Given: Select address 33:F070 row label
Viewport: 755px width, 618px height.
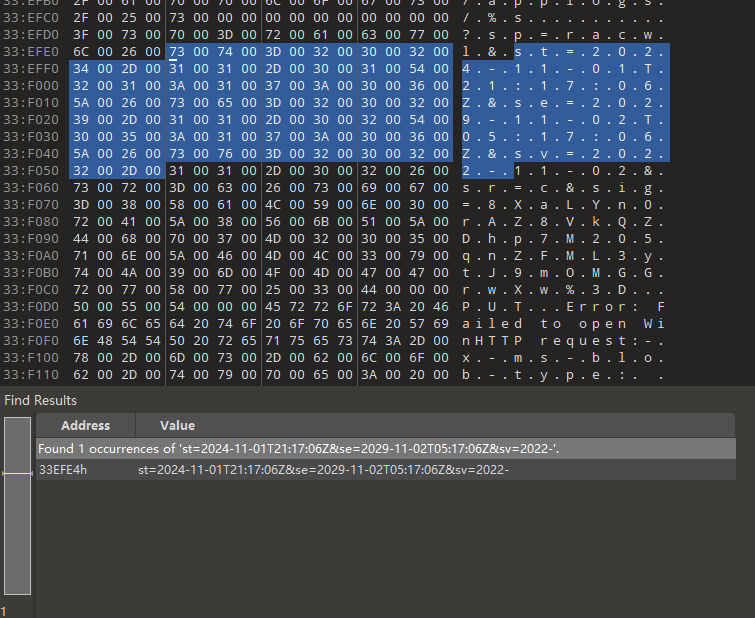Looking at the screenshot, I should (31, 205).
